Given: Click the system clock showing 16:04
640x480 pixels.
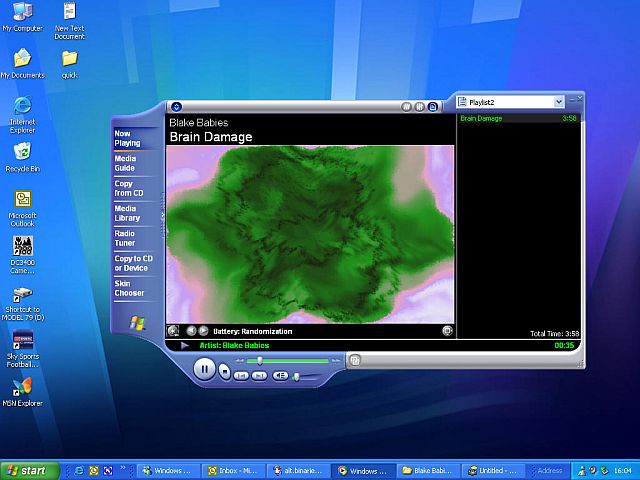Looking at the screenshot, I should click(x=622, y=471).
